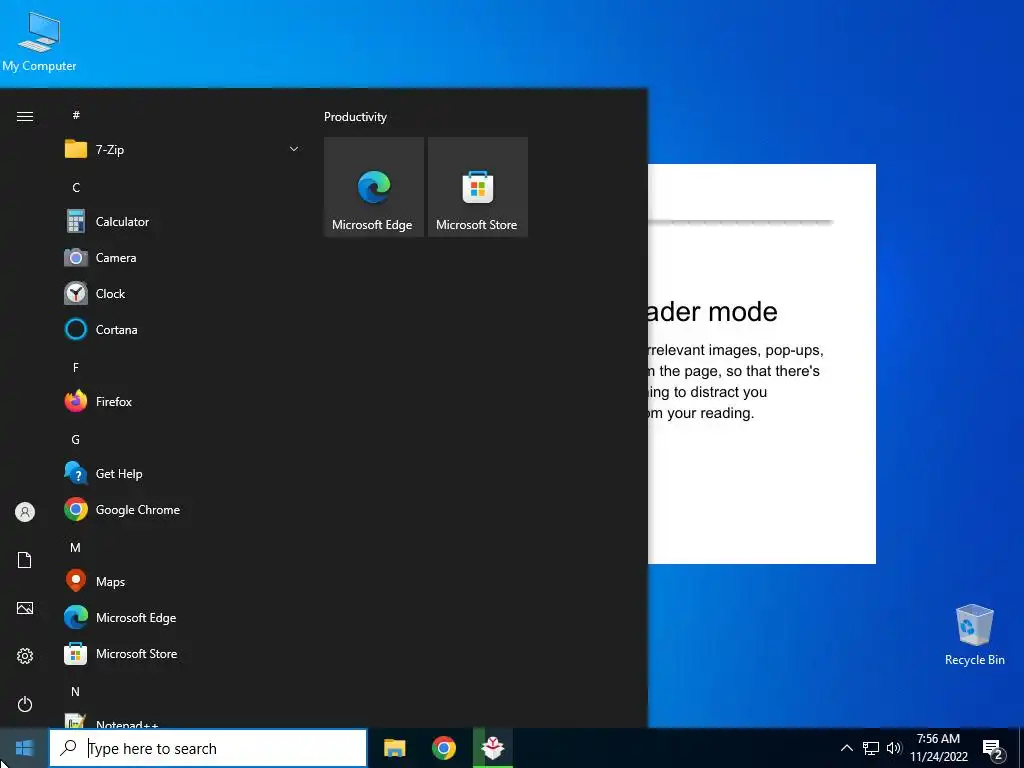1024x768 pixels.
Task: Open Settings gear in the Start sidebar
Action: pos(25,656)
